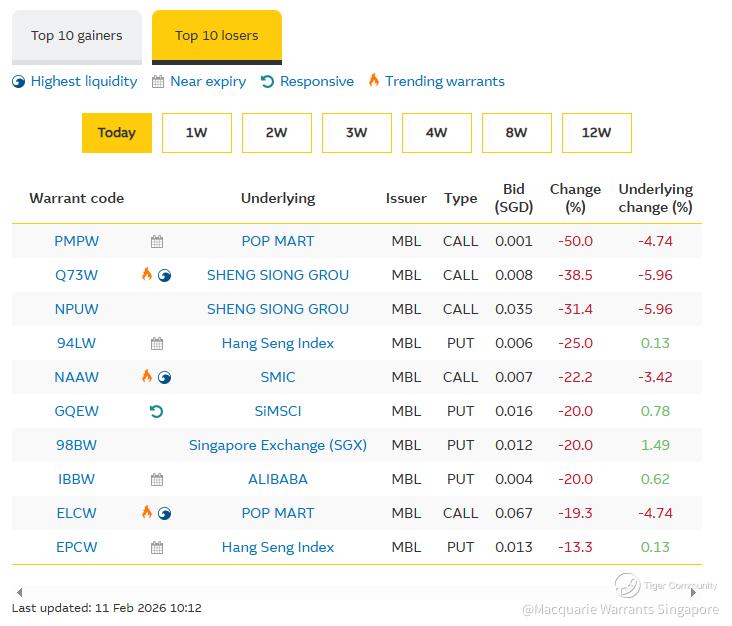Viewport: 732px width, 626px height.
Task: Select the Today time period
Action: (x=117, y=133)
